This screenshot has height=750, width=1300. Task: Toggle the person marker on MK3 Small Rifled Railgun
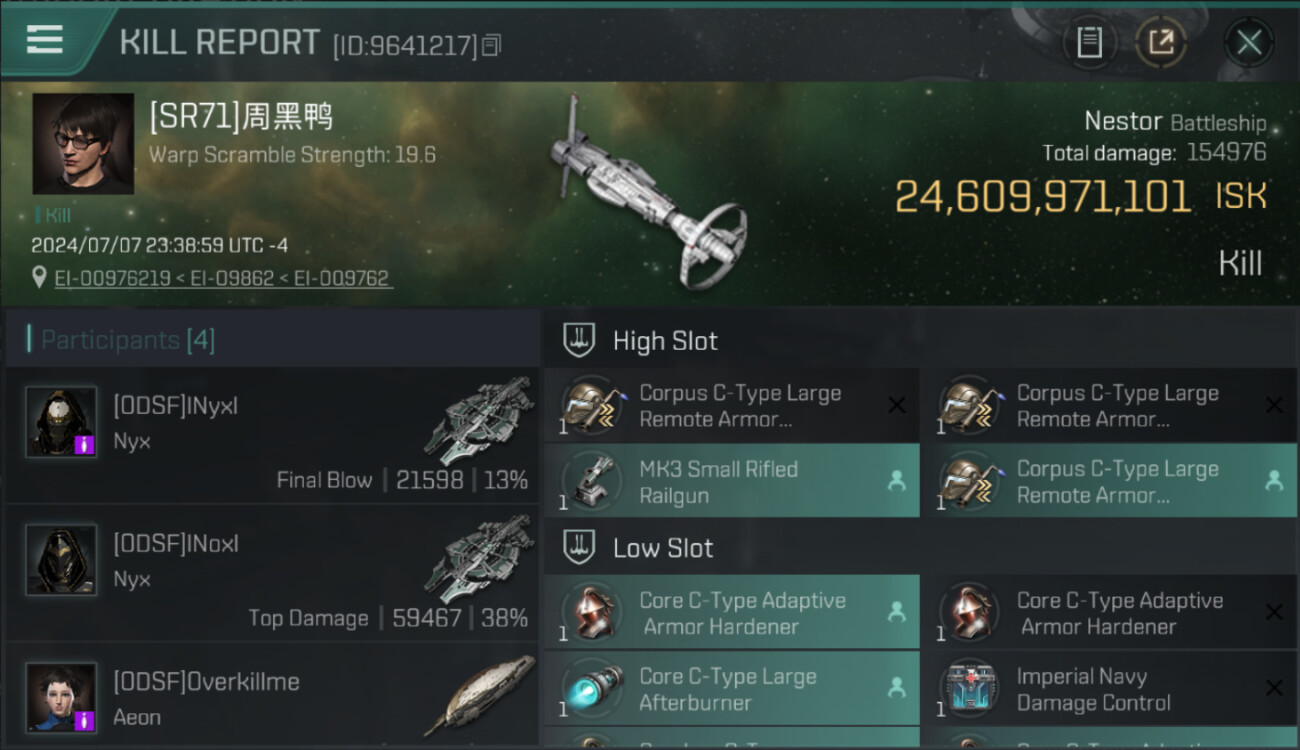pos(896,481)
